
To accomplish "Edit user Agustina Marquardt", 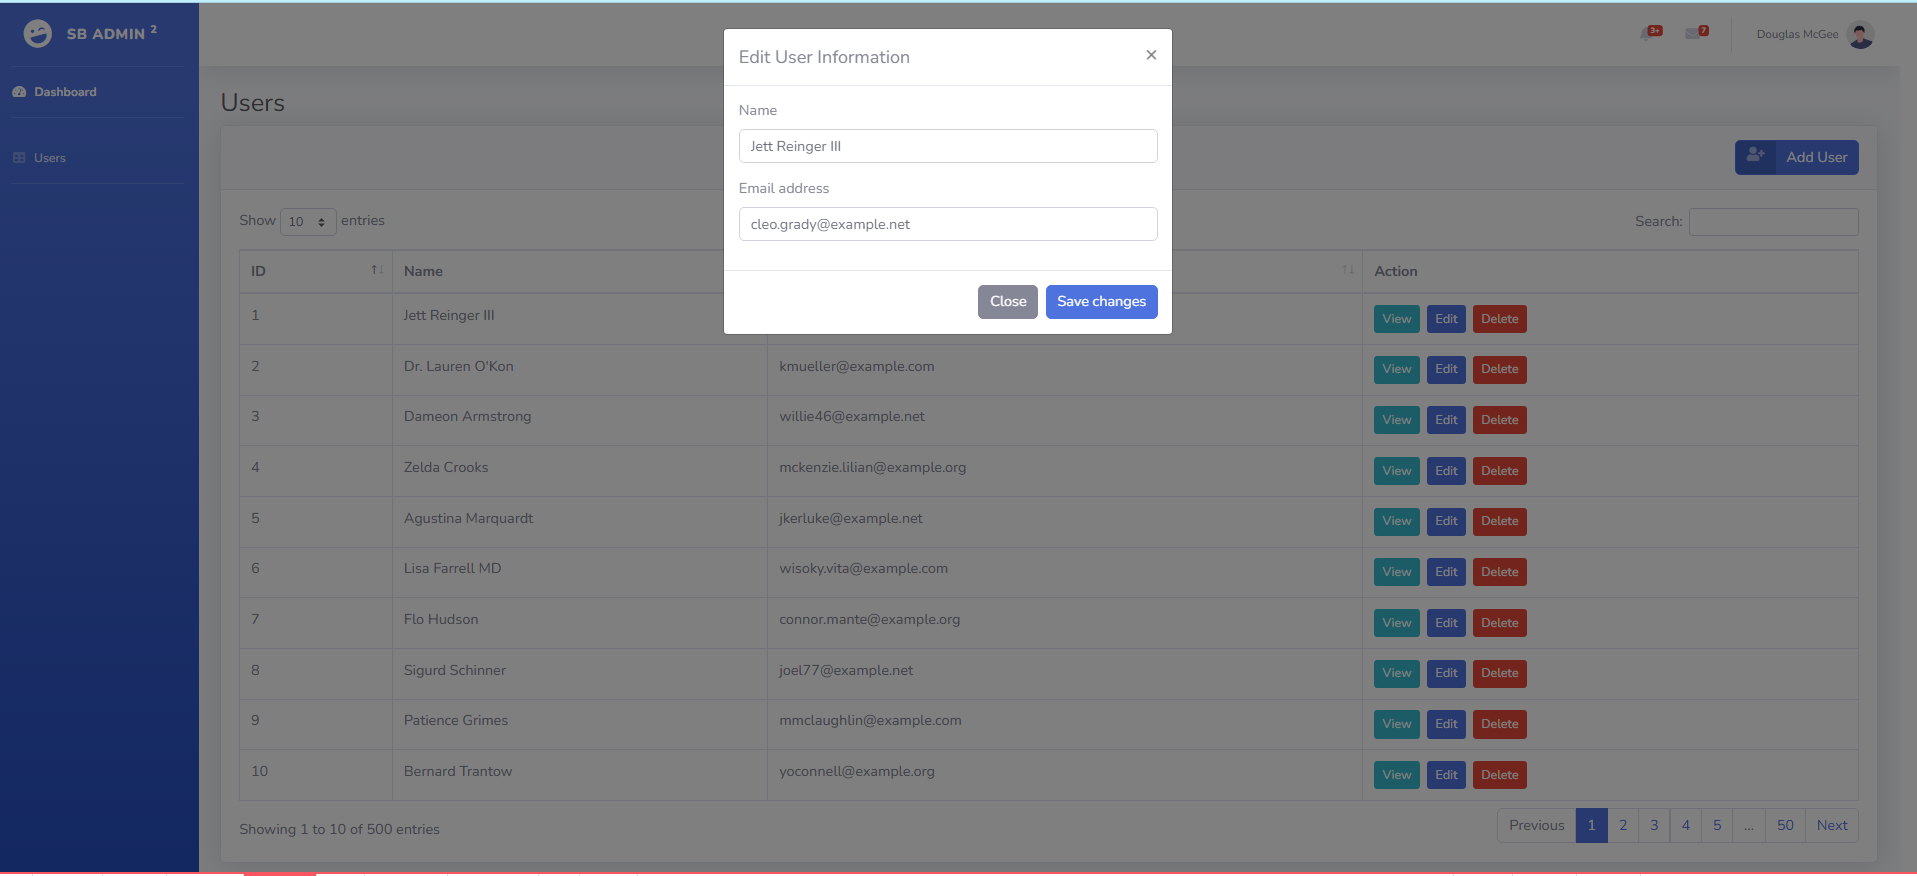I will pyautogui.click(x=1446, y=521).
